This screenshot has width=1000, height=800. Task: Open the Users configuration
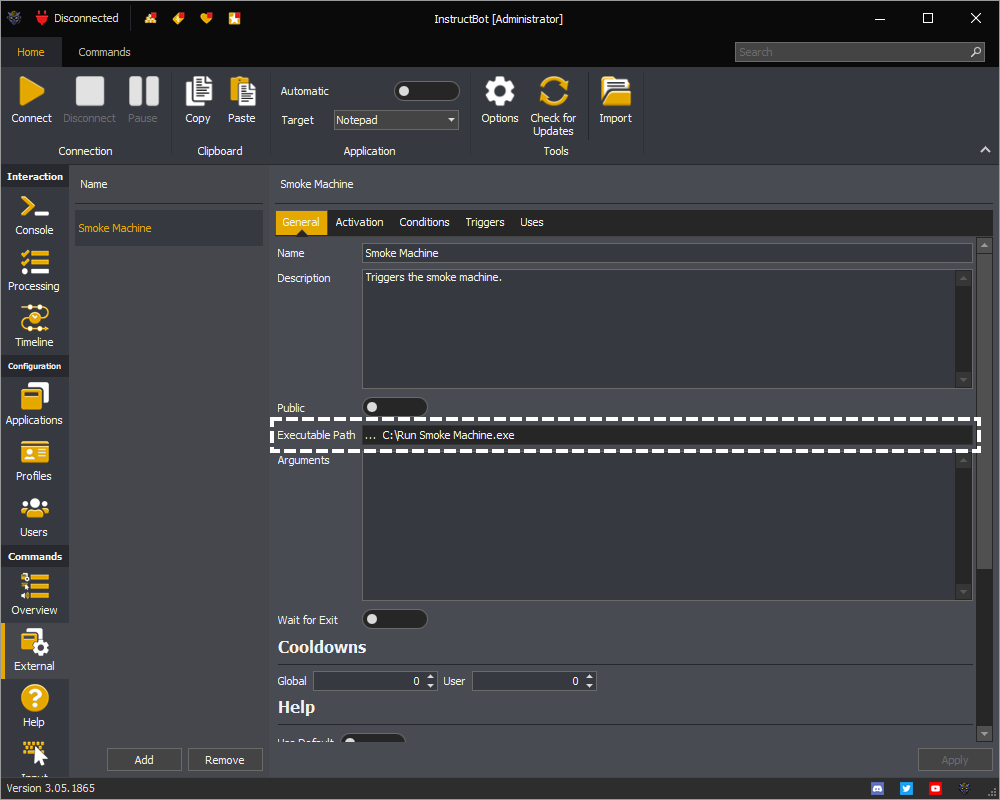point(34,517)
